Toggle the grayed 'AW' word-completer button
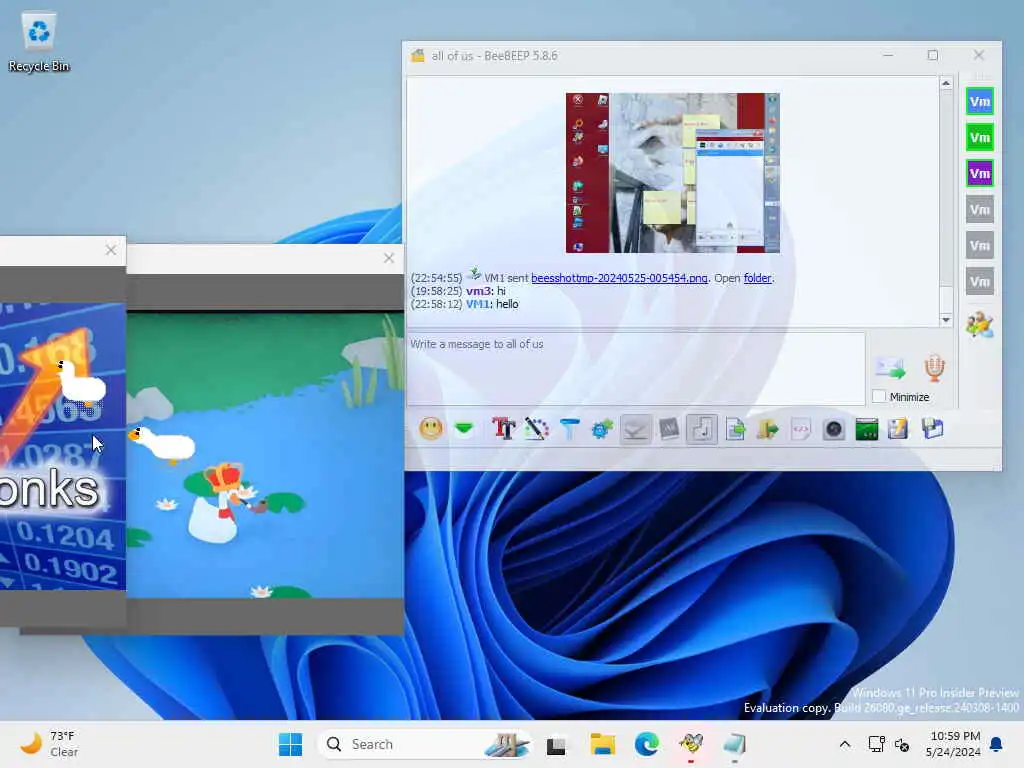Viewport: 1024px width, 768px height. click(x=669, y=429)
